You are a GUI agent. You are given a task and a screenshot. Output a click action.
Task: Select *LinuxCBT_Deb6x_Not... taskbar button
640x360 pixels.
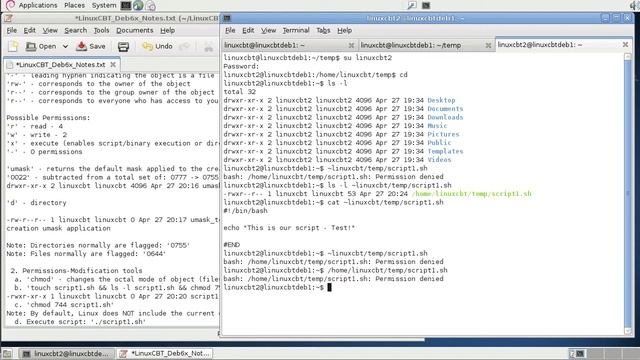tap(164, 353)
